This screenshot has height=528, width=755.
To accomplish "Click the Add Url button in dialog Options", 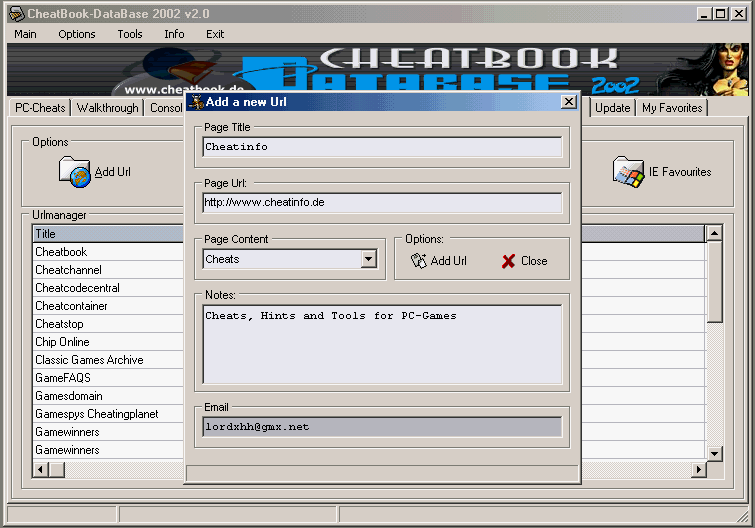I will [x=439, y=261].
